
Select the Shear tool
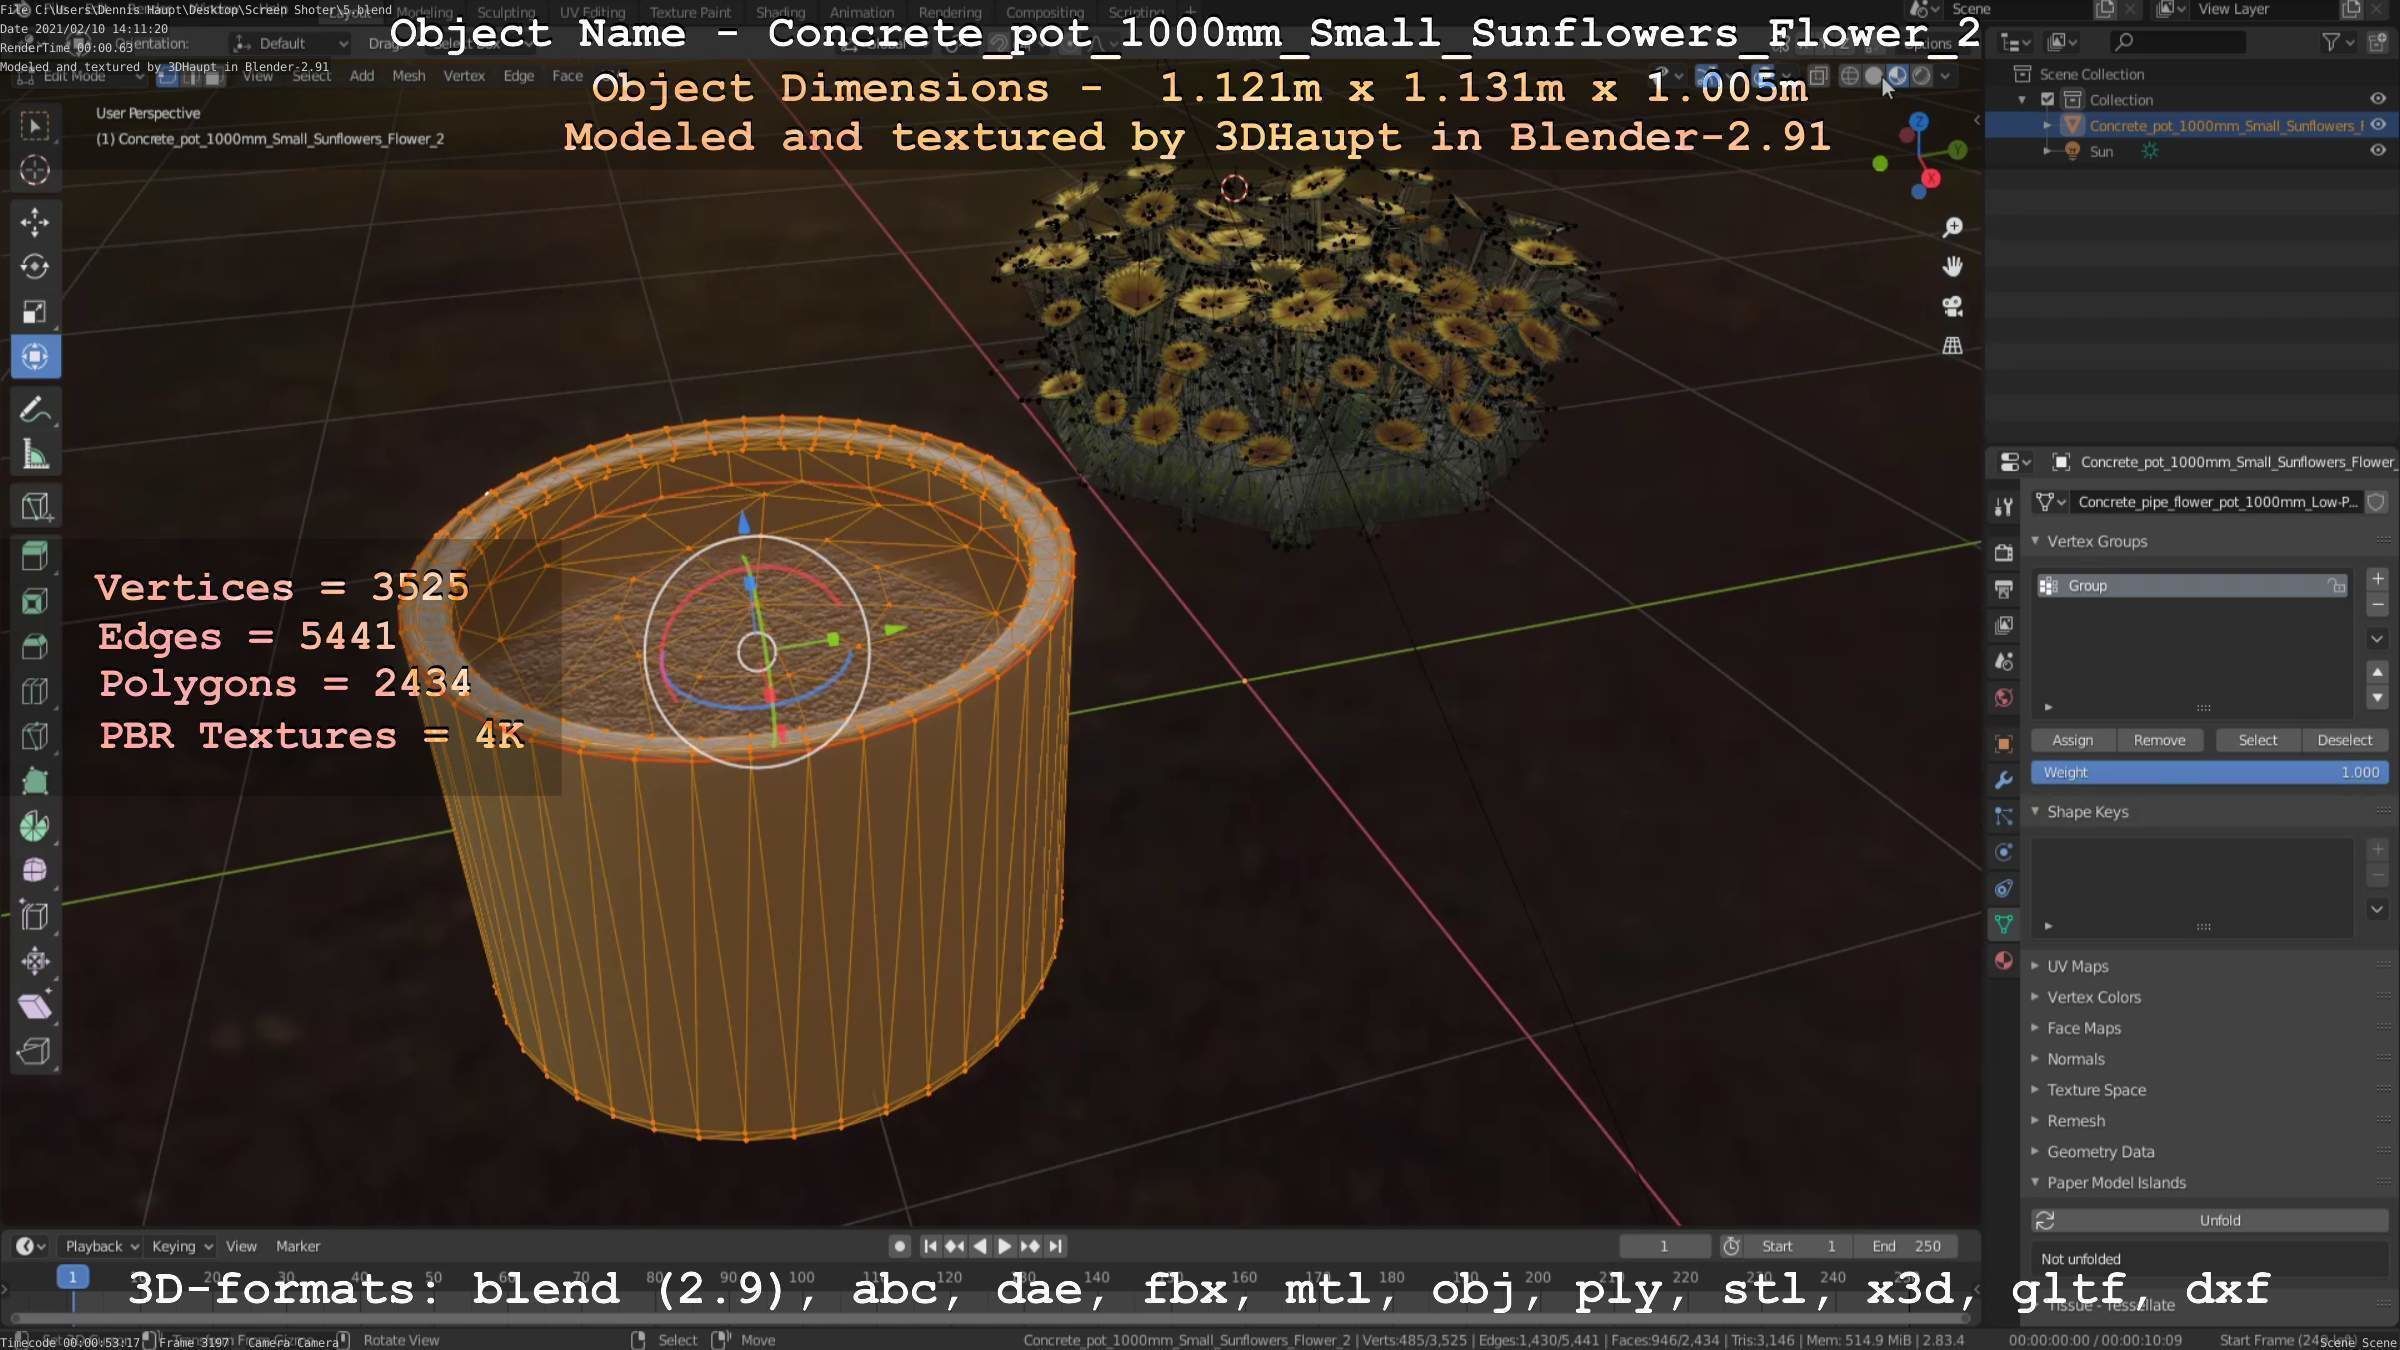[35, 1006]
